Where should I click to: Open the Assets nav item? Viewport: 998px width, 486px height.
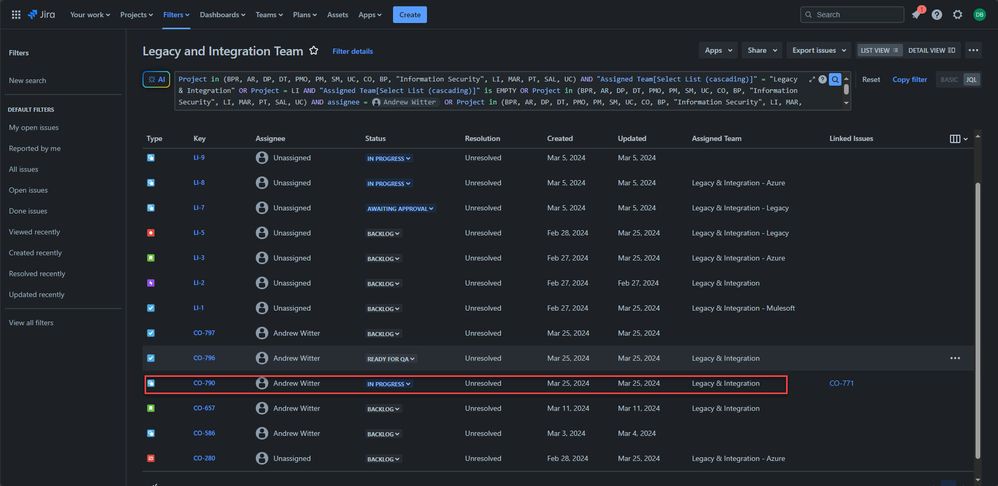(x=337, y=15)
